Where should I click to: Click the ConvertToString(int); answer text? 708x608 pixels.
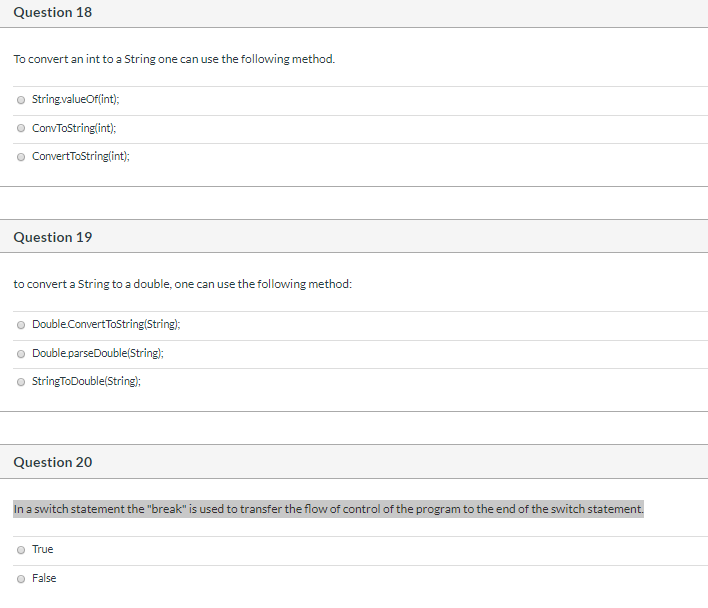click(81, 156)
